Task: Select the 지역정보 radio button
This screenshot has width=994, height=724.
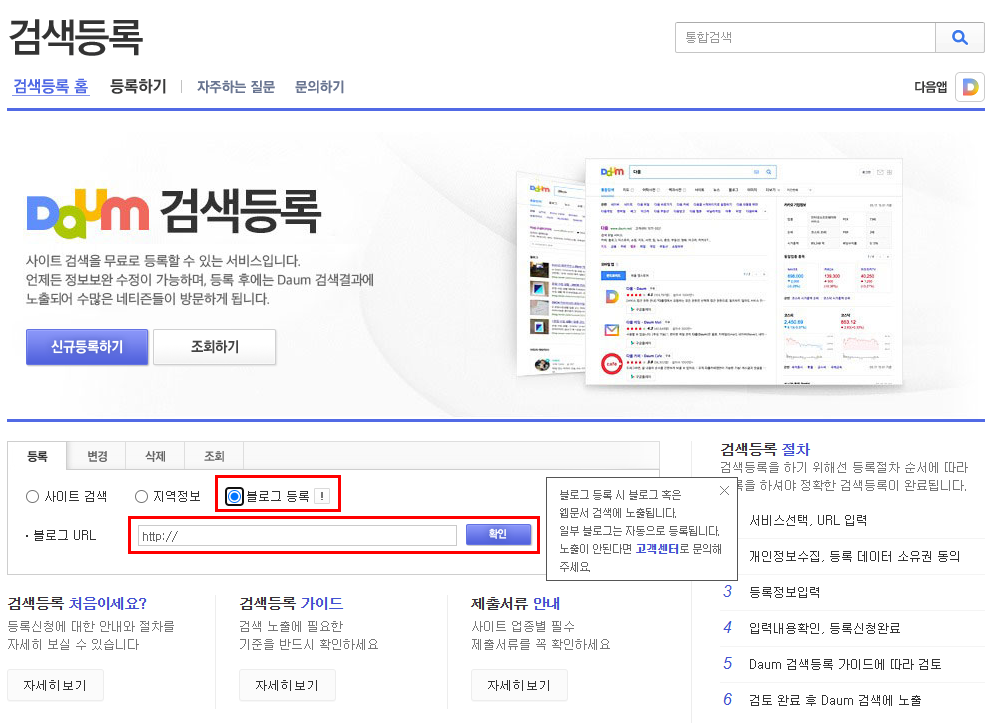Action: point(141,496)
